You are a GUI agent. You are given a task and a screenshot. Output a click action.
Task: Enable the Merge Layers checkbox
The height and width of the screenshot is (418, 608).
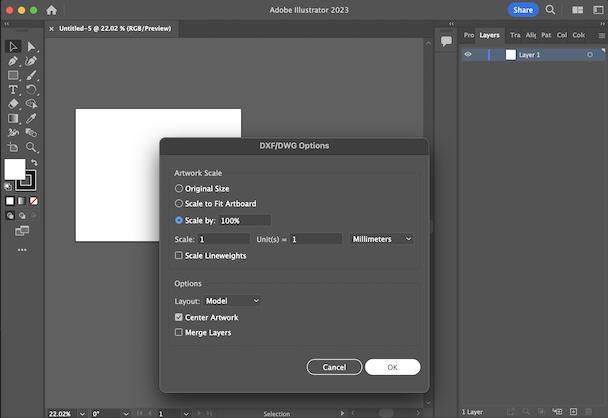pos(178,332)
